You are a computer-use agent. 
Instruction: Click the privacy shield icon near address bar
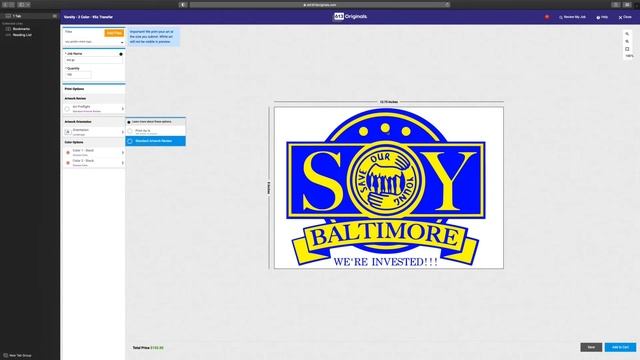point(183,5)
